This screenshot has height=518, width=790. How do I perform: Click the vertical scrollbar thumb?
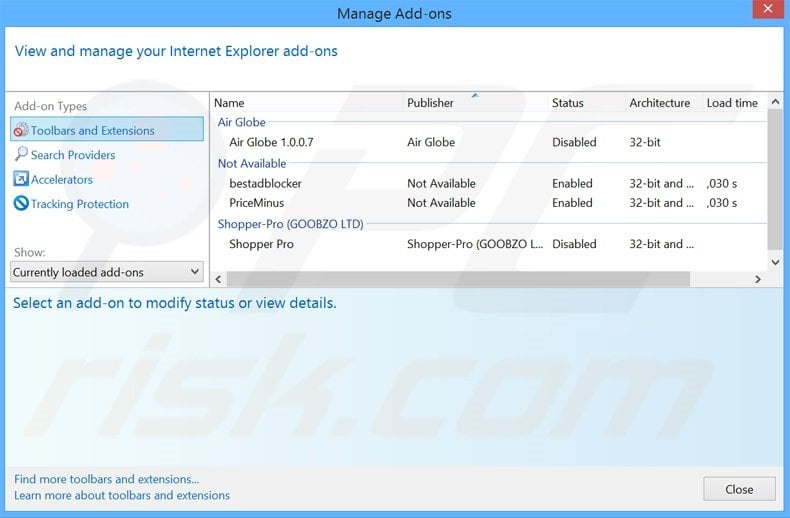tap(775, 179)
